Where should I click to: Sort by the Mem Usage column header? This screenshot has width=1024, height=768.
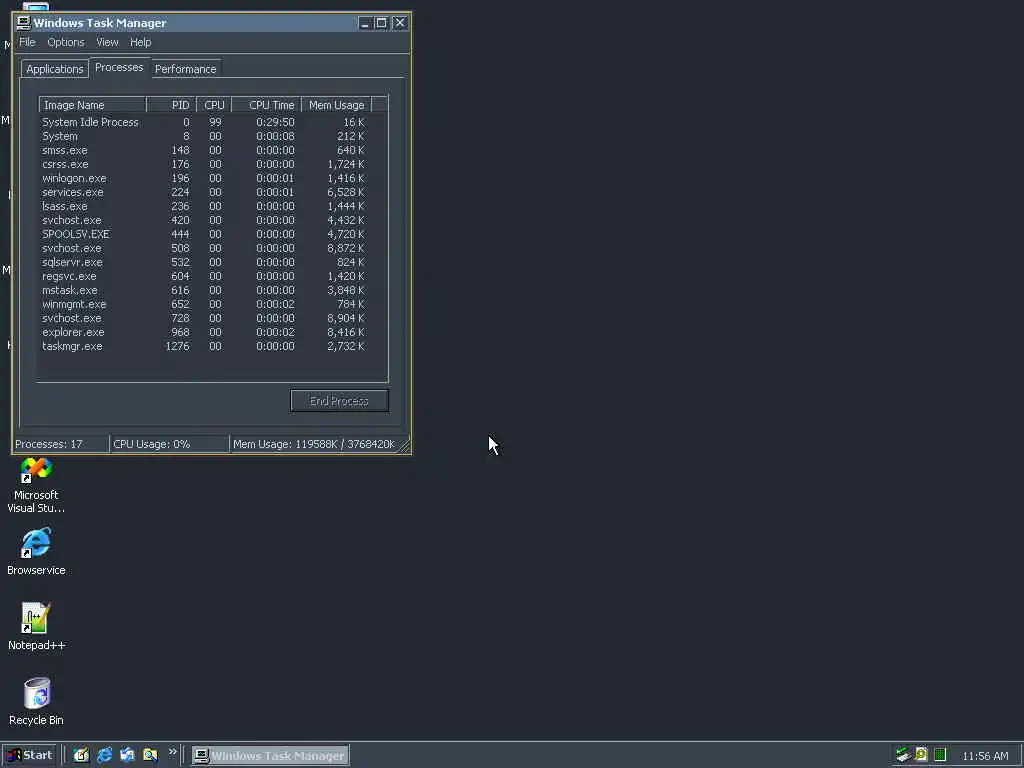(336, 105)
